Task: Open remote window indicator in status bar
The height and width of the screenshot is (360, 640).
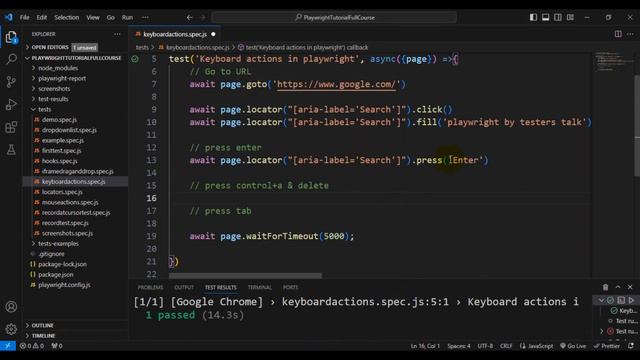Action: point(8,346)
